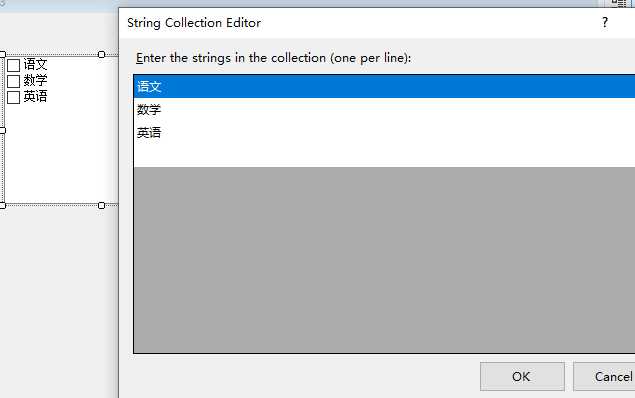The image size is (635, 398).
Task: Click the top-middle sizing handle of list box
Action: (101, 55)
